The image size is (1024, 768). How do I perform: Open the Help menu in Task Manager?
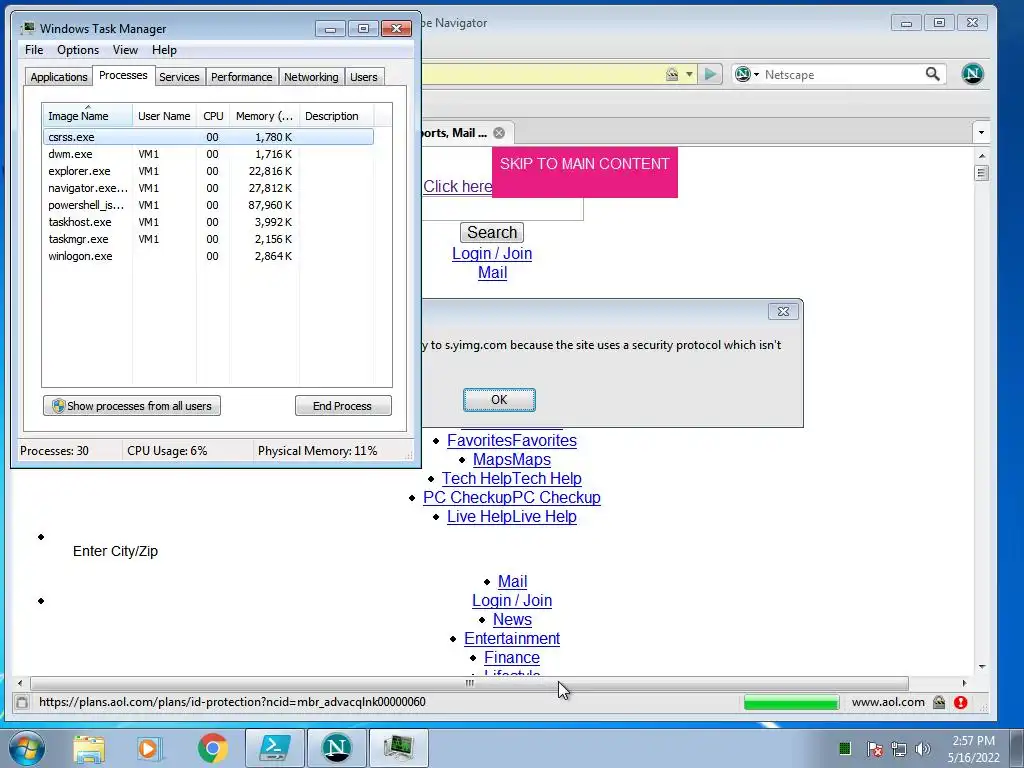[164, 50]
